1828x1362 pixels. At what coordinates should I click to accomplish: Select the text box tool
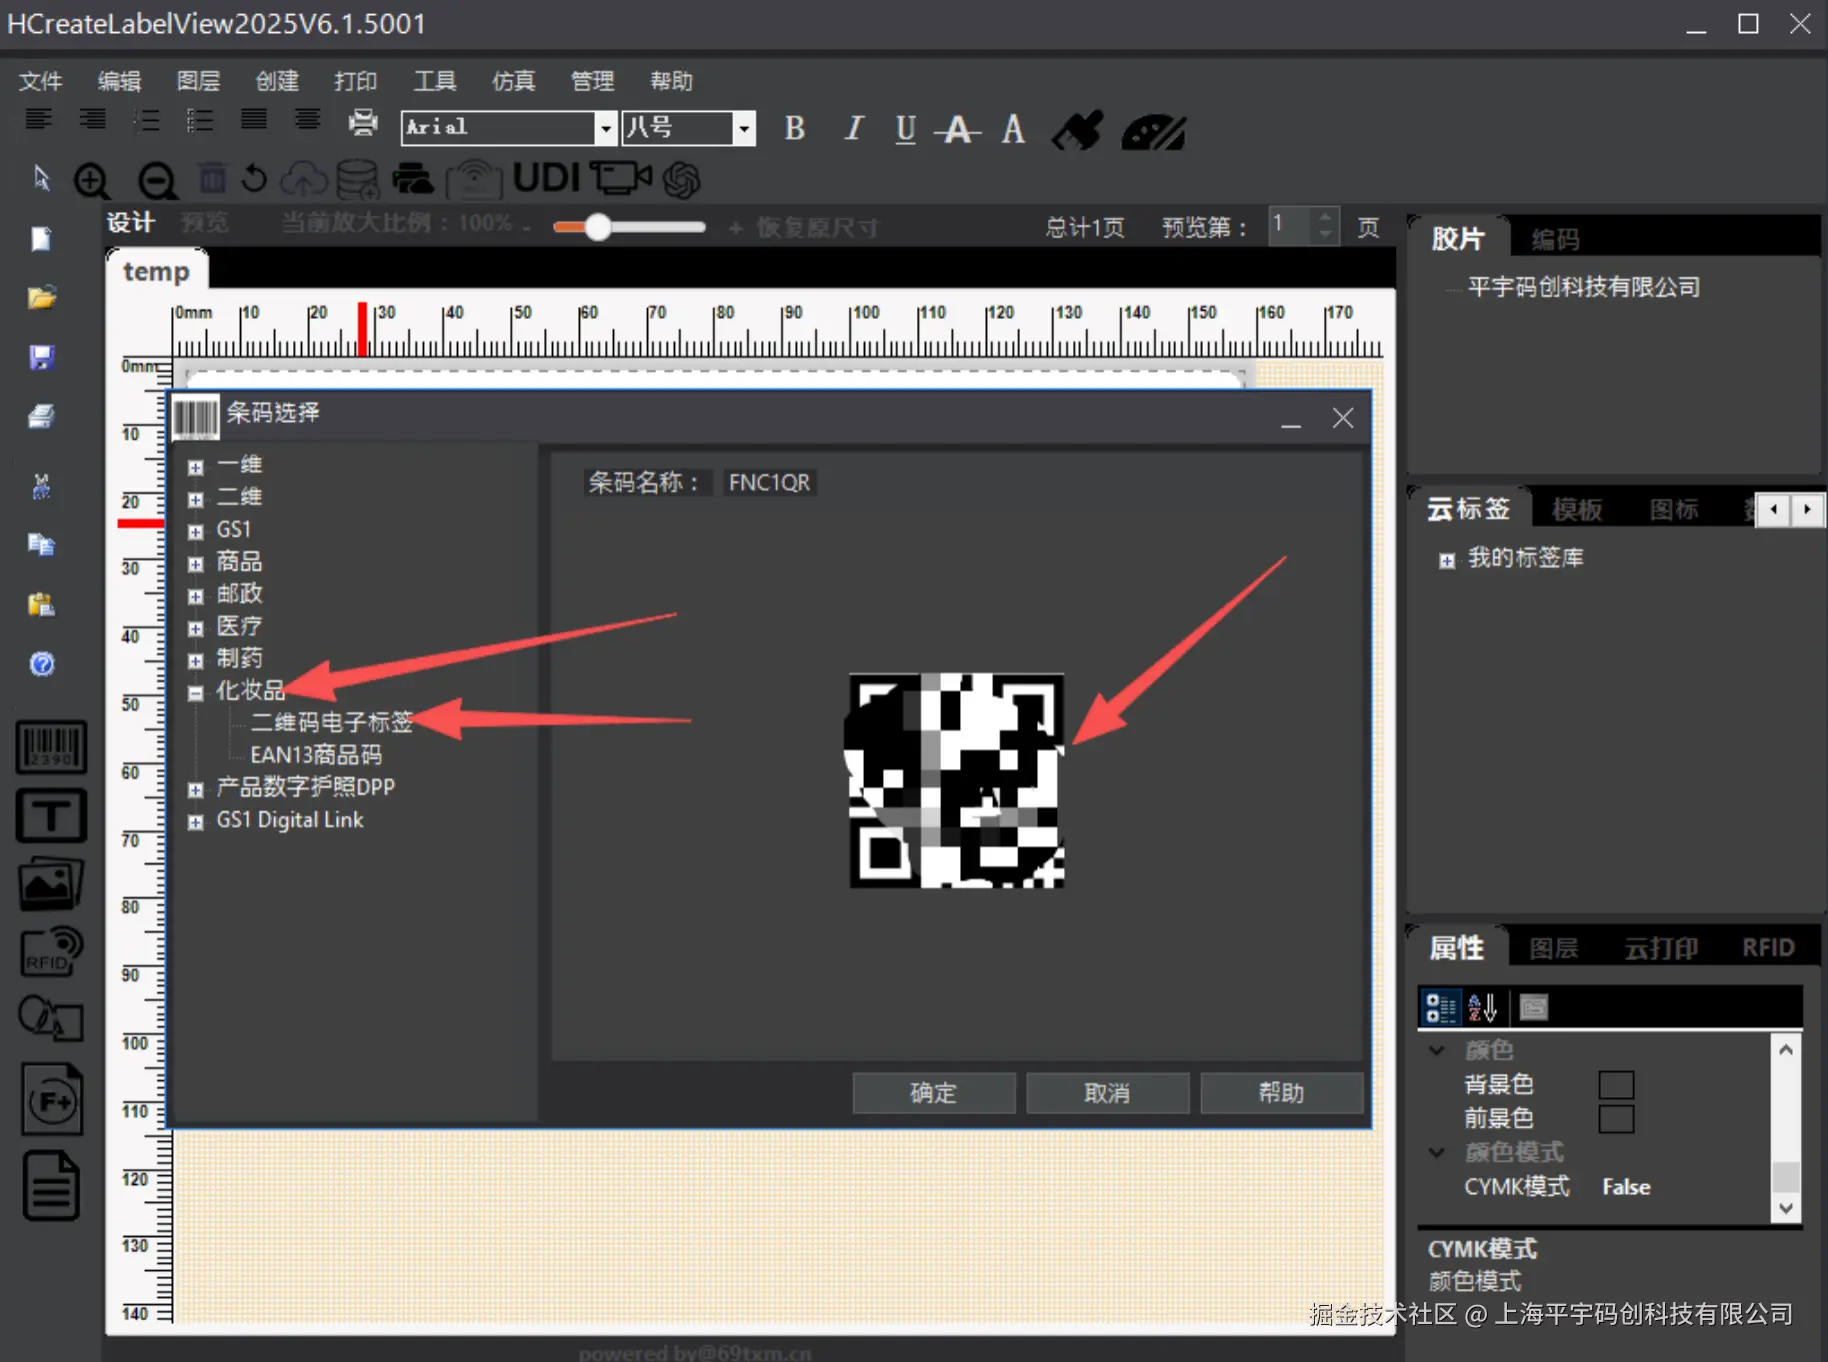51,815
